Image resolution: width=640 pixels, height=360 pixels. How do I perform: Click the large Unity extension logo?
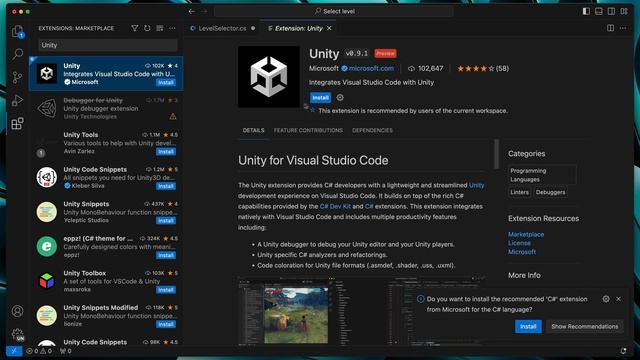point(269,77)
